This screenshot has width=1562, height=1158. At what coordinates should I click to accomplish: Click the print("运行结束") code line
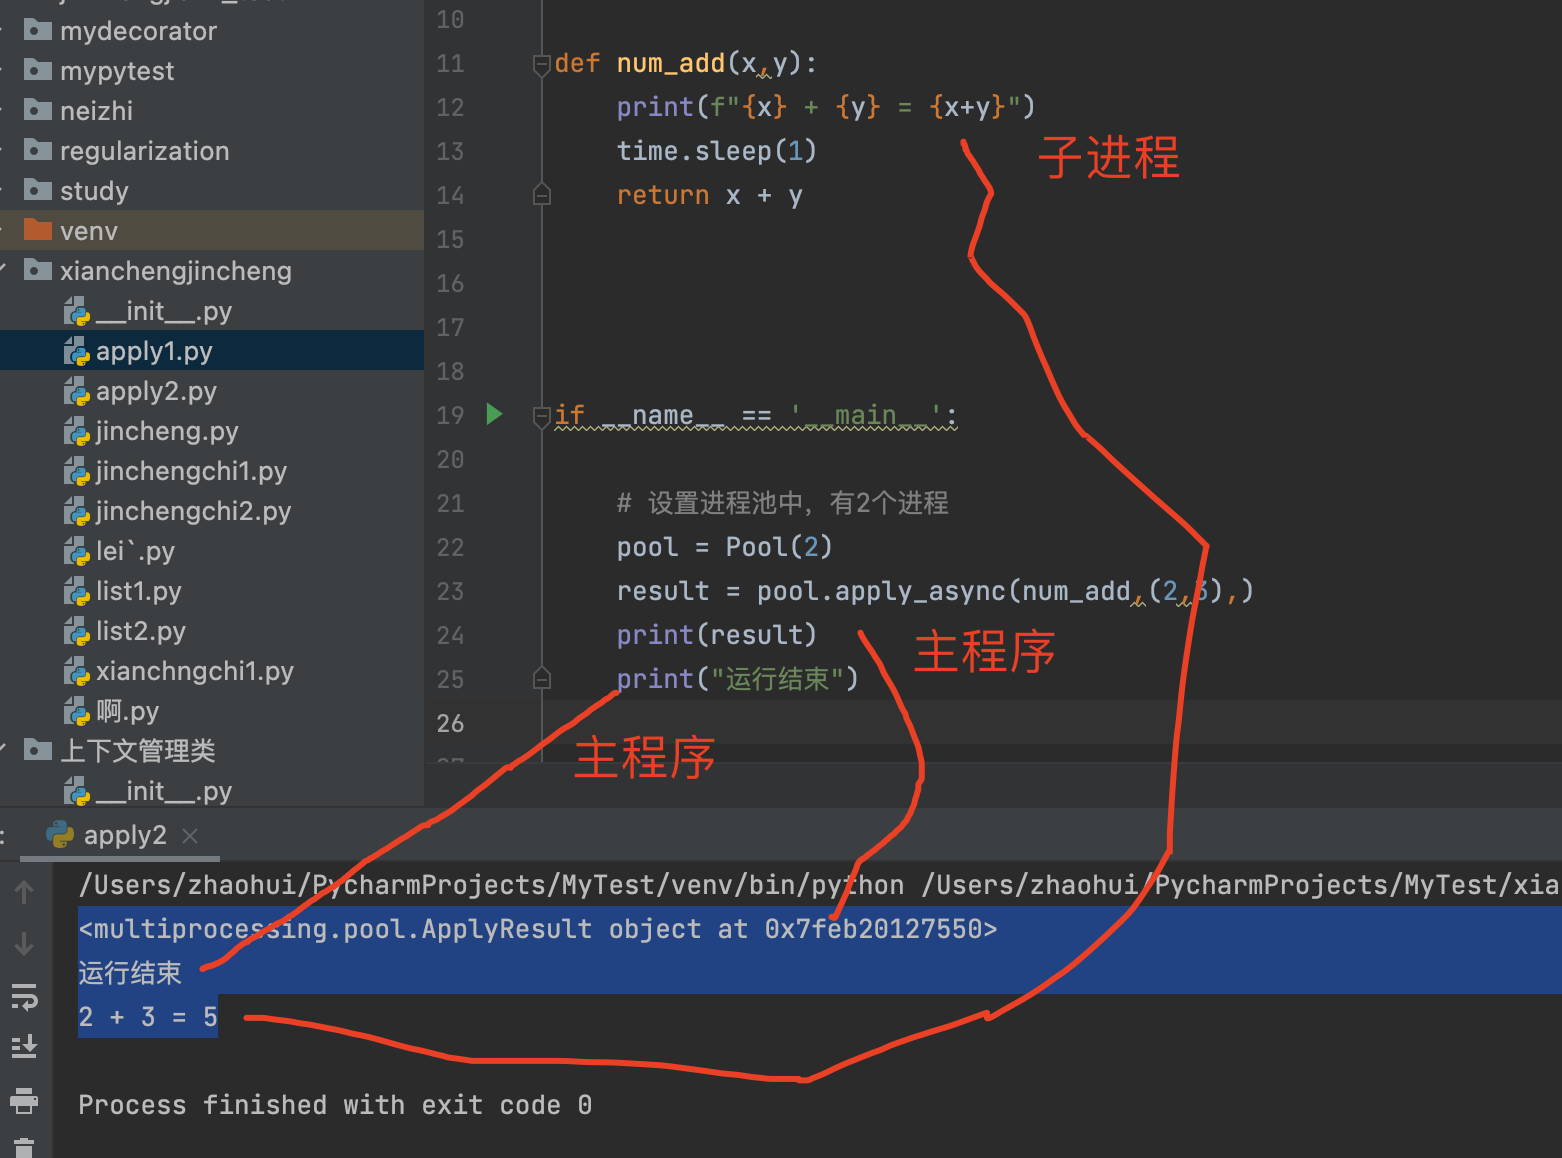(x=737, y=679)
